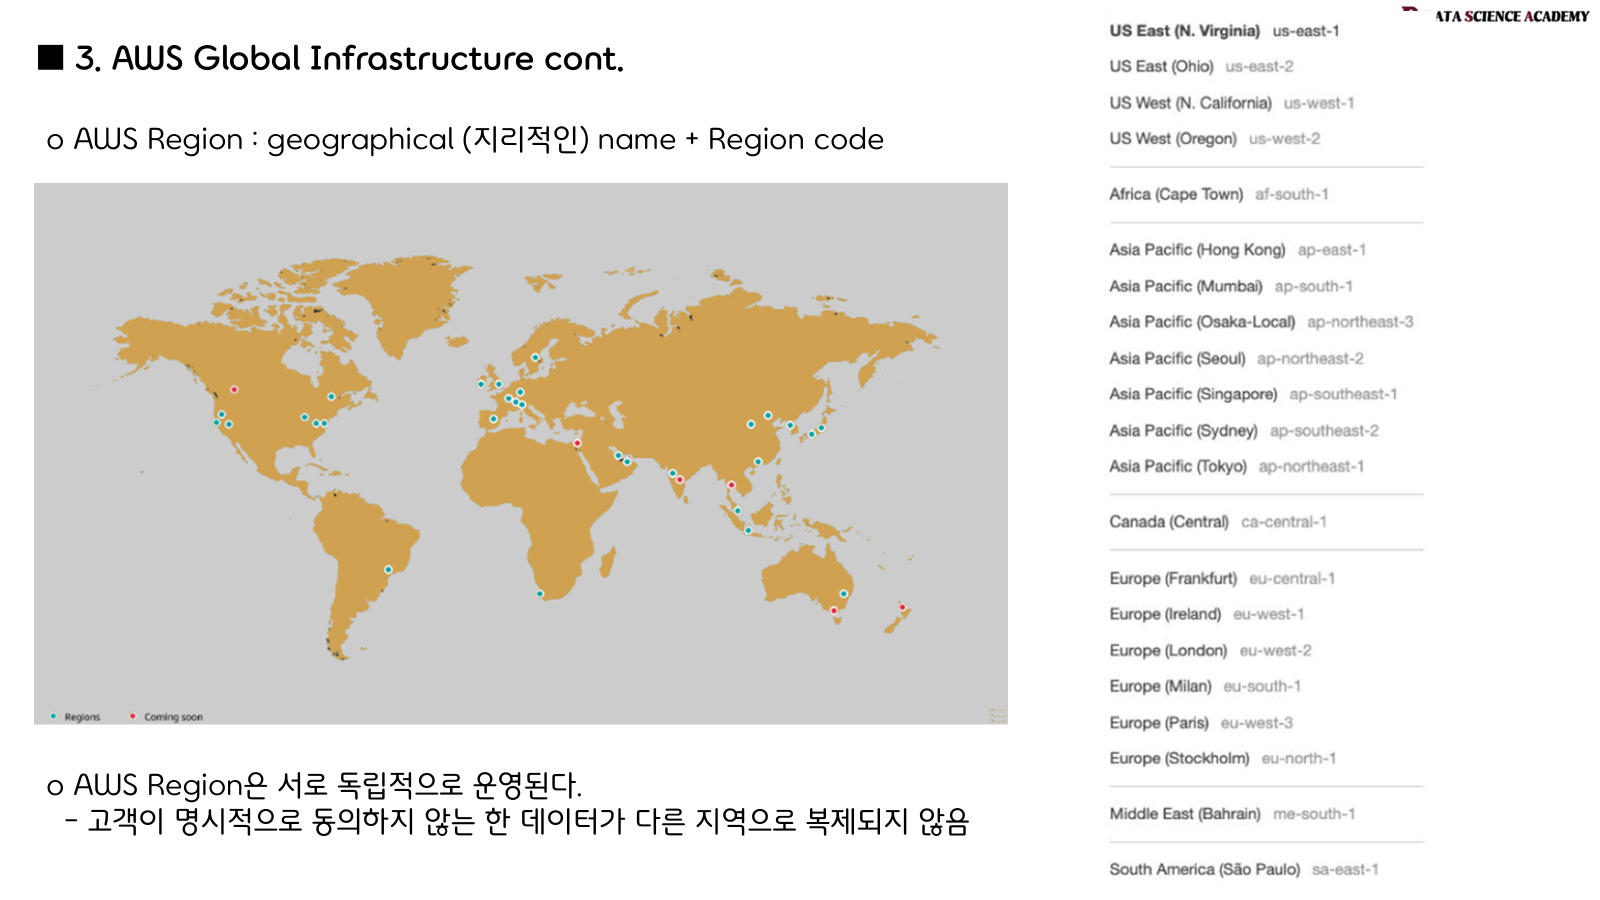
Task: Click 'South America (São Paulo)' entry
Action: (1205, 870)
